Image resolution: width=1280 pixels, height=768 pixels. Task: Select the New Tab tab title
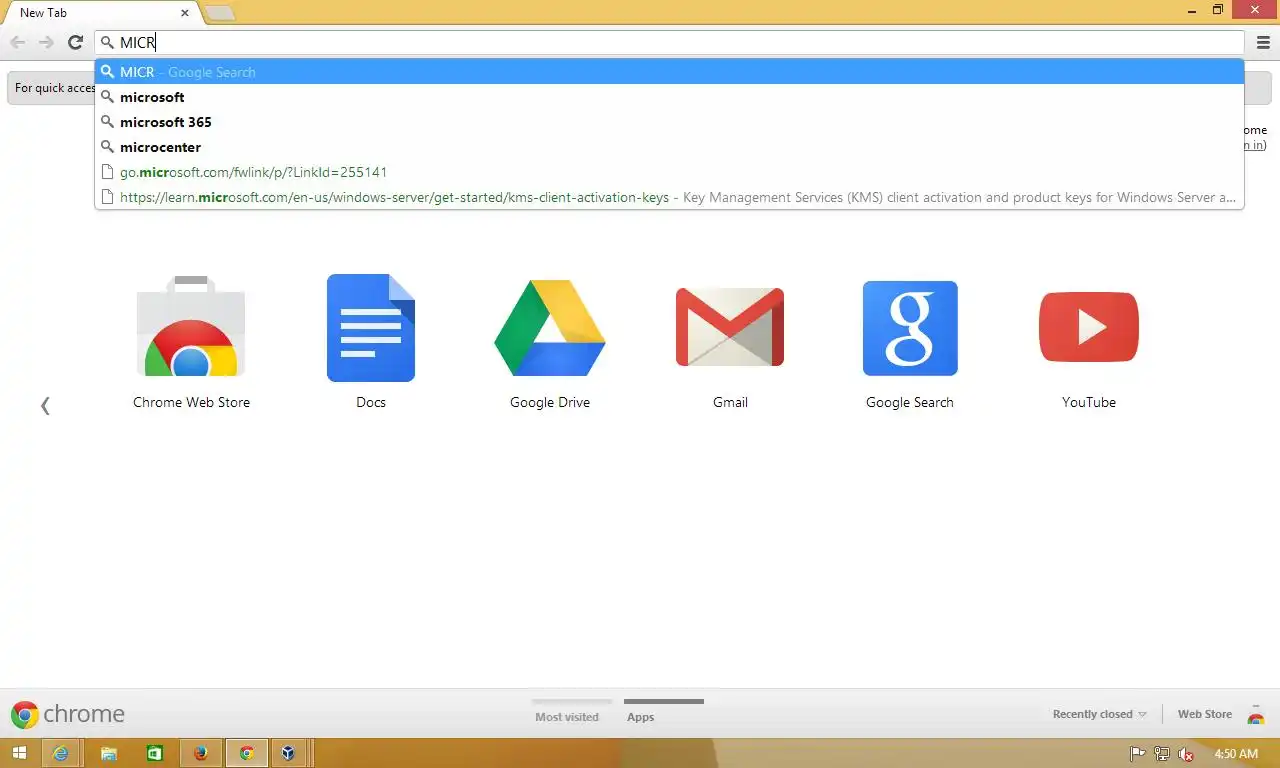point(43,13)
